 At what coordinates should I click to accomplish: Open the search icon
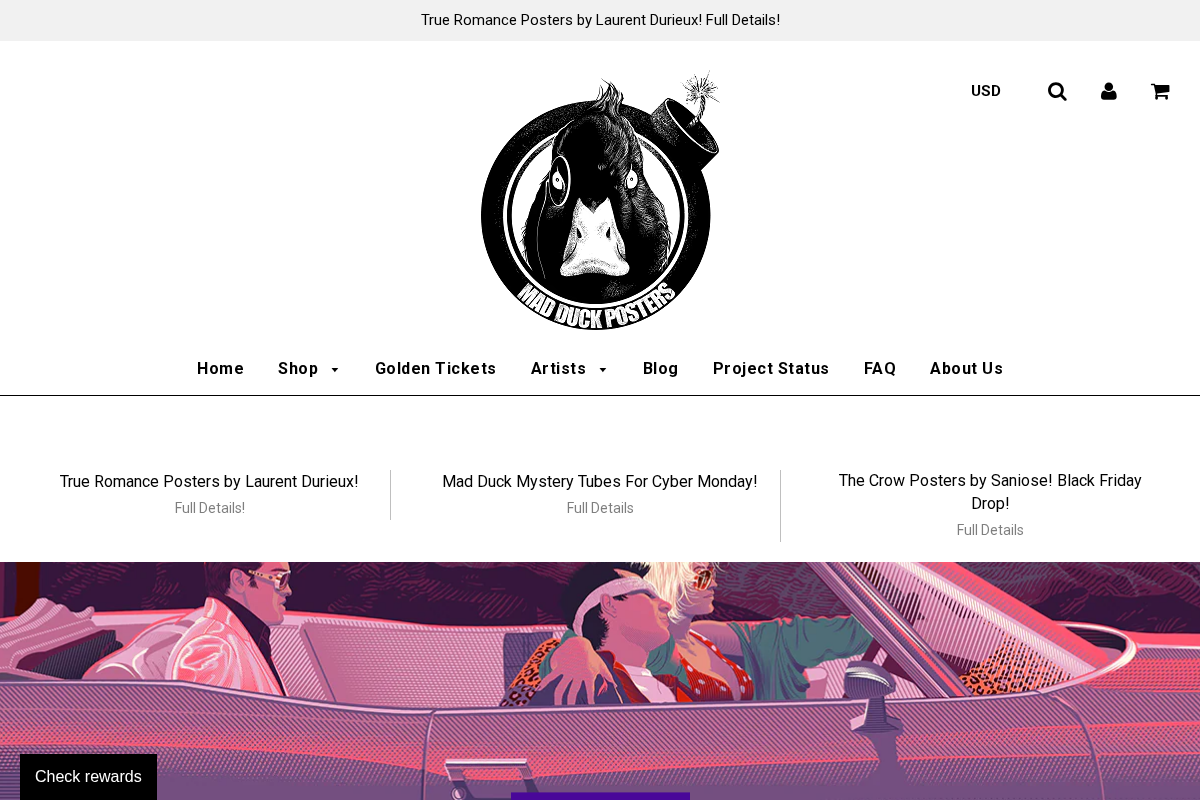(1057, 91)
